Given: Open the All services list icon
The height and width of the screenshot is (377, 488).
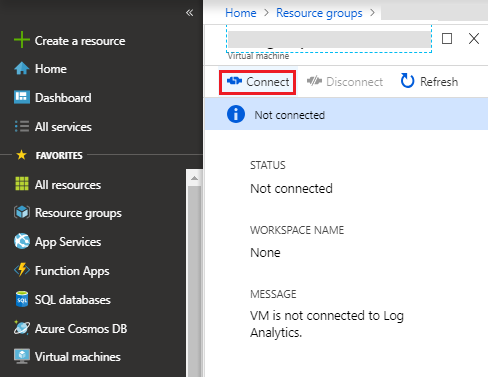Looking at the screenshot, I should (x=22, y=126).
